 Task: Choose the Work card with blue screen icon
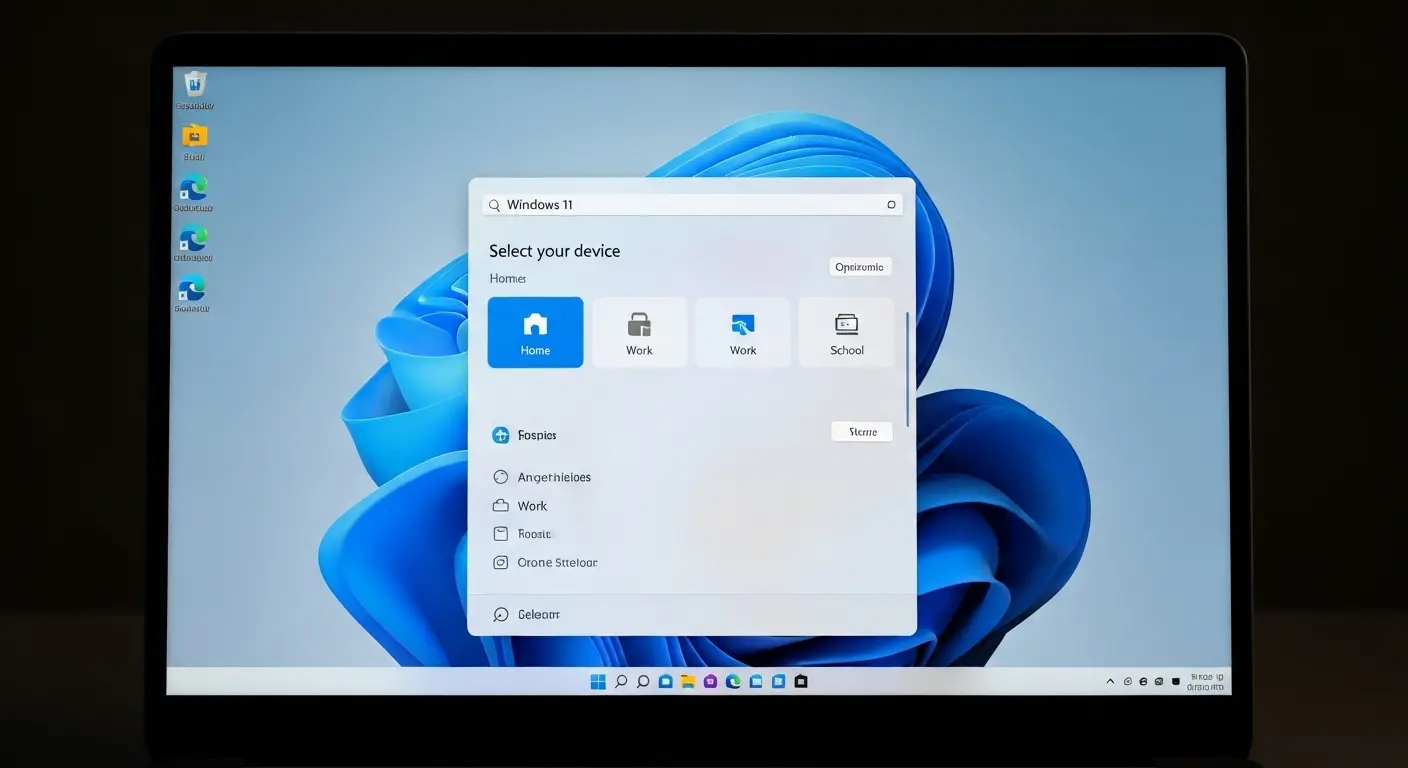[x=743, y=332]
